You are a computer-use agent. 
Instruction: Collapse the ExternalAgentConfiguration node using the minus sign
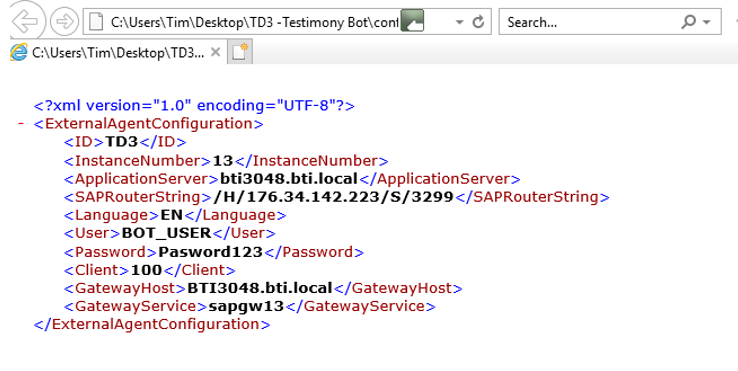click(21, 123)
